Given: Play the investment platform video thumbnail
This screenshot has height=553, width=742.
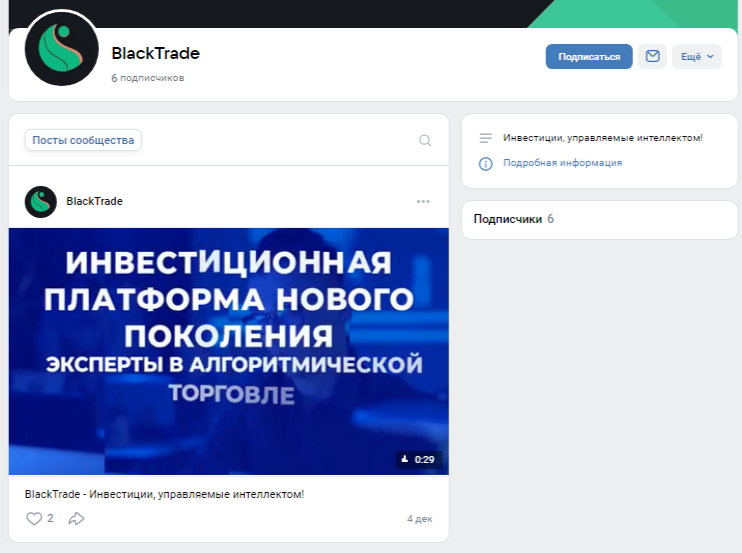Looking at the screenshot, I should click(x=229, y=351).
